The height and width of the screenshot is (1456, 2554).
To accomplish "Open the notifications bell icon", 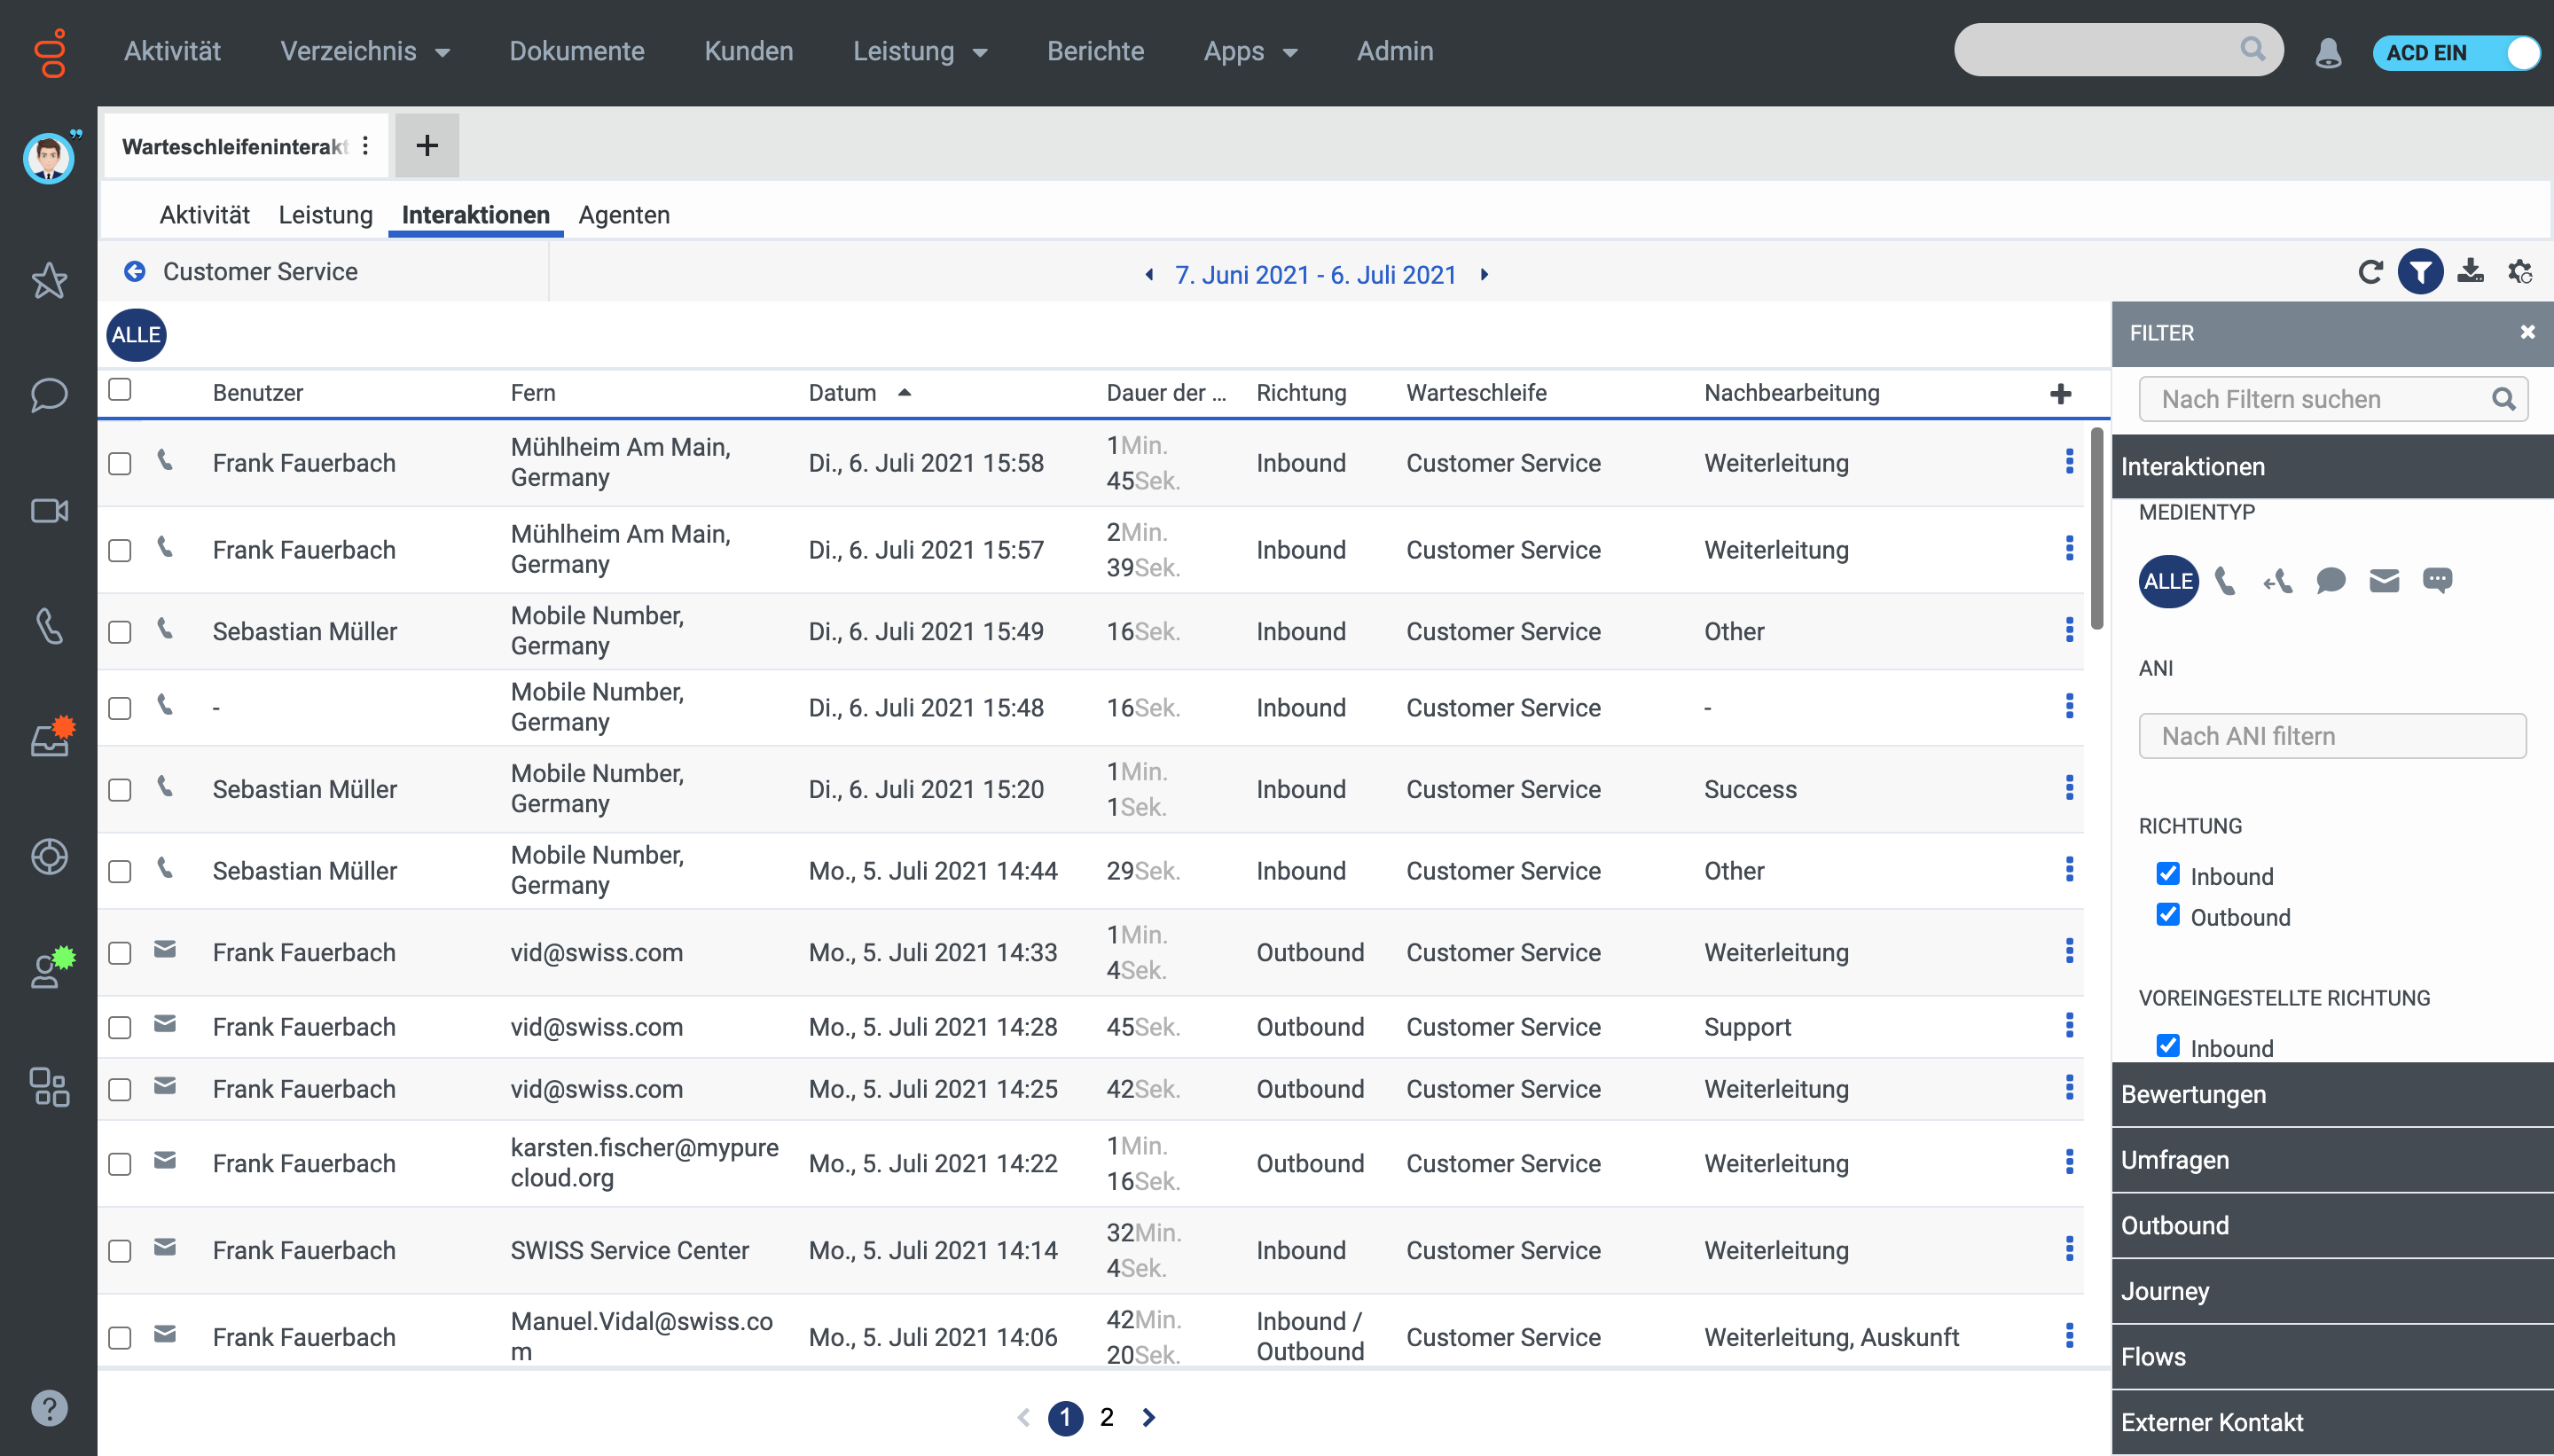I will (x=2328, y=52).
